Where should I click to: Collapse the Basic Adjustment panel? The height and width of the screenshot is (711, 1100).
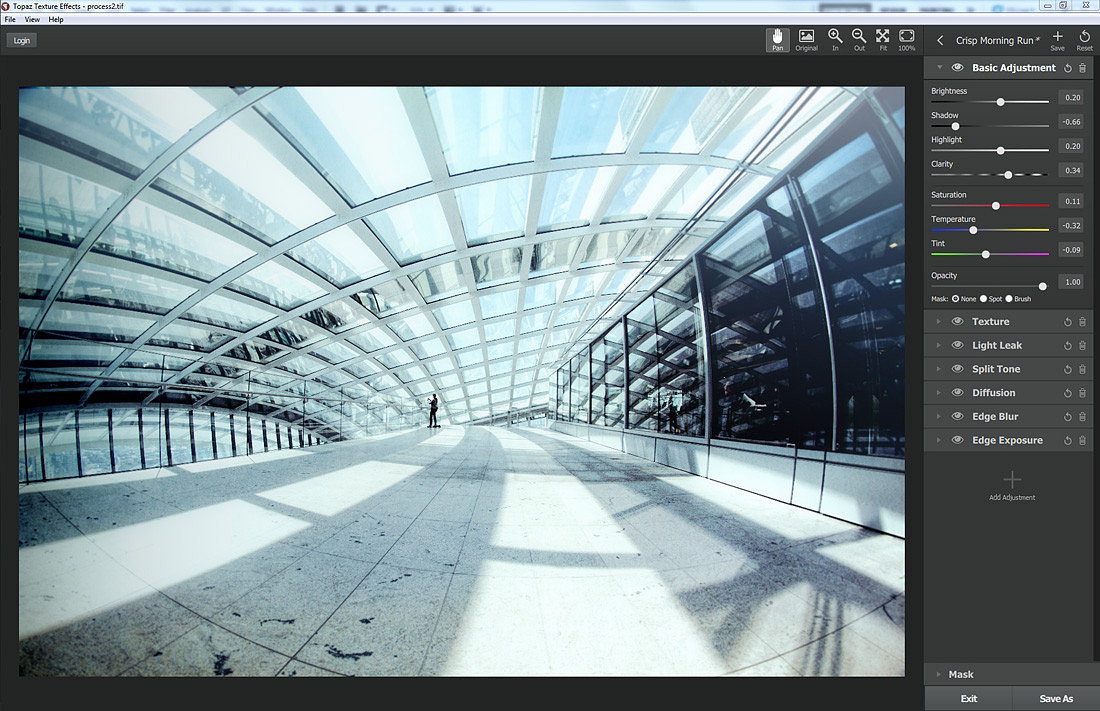tap(939, 67)
